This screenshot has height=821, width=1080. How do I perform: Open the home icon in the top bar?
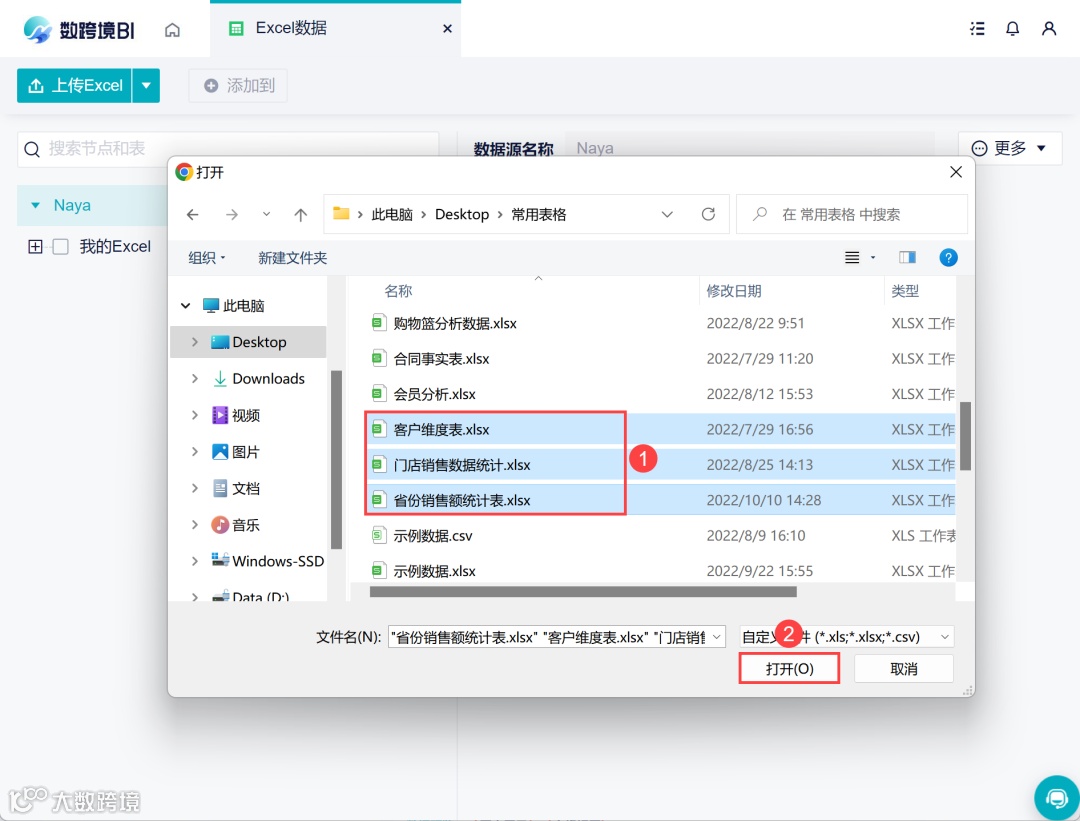pyautogui.click(x=172, y=28)
